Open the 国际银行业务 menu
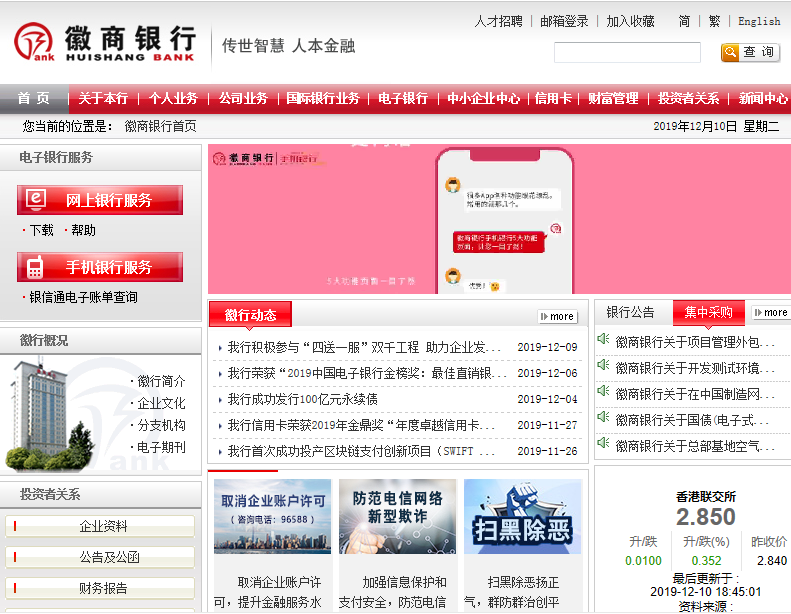 (x=323, y=98)
